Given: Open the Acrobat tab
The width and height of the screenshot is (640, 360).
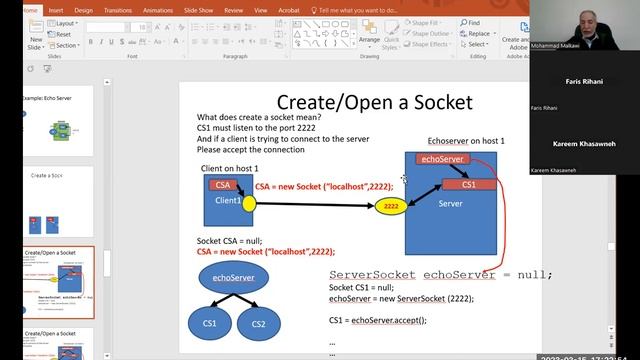Looking at the screenshot, I should click(x=289, y=10).
